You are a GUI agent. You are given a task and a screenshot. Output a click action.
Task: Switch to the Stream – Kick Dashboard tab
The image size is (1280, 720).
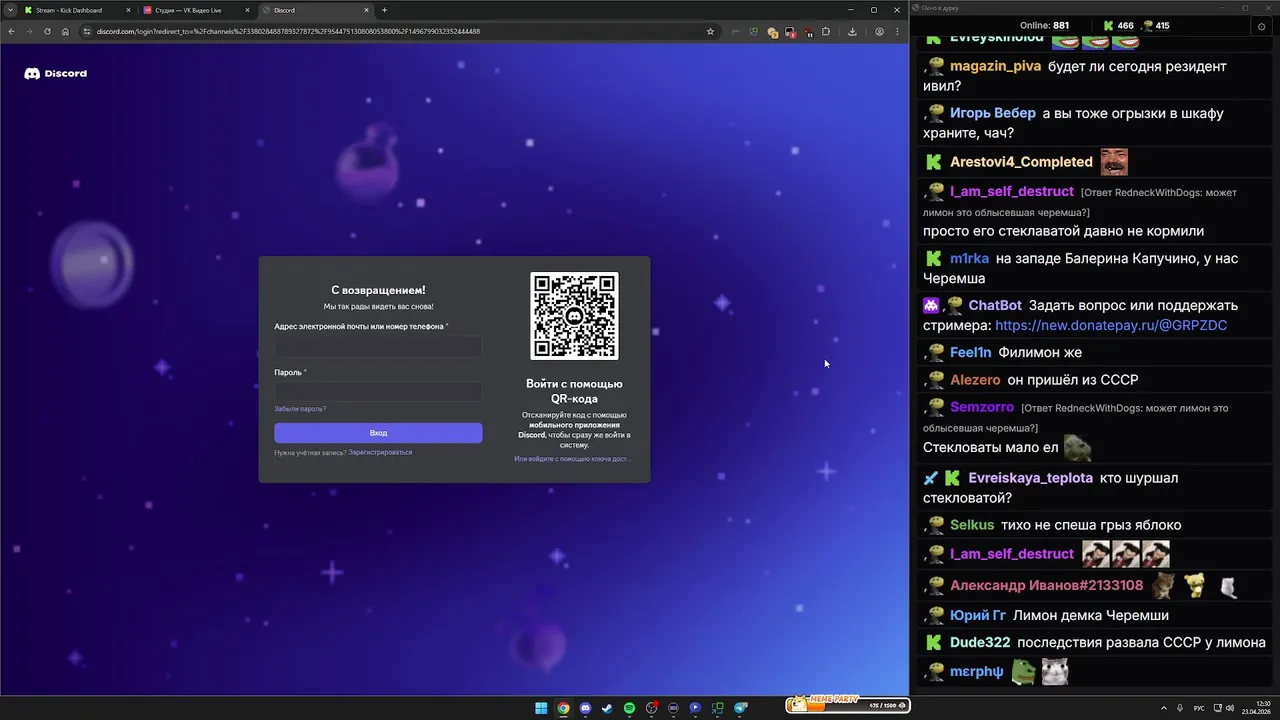coord(78,10)
